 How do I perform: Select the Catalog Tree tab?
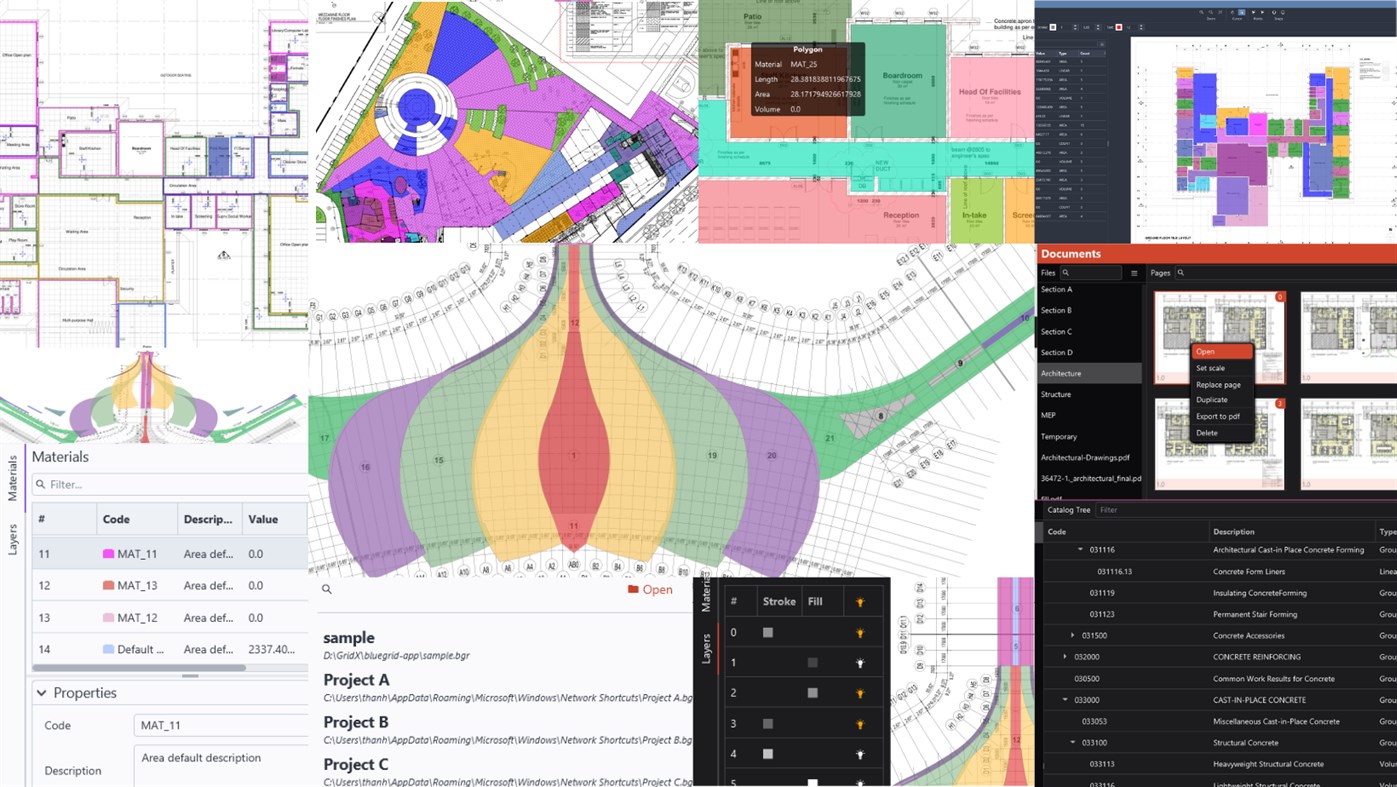click(1068, 510)
